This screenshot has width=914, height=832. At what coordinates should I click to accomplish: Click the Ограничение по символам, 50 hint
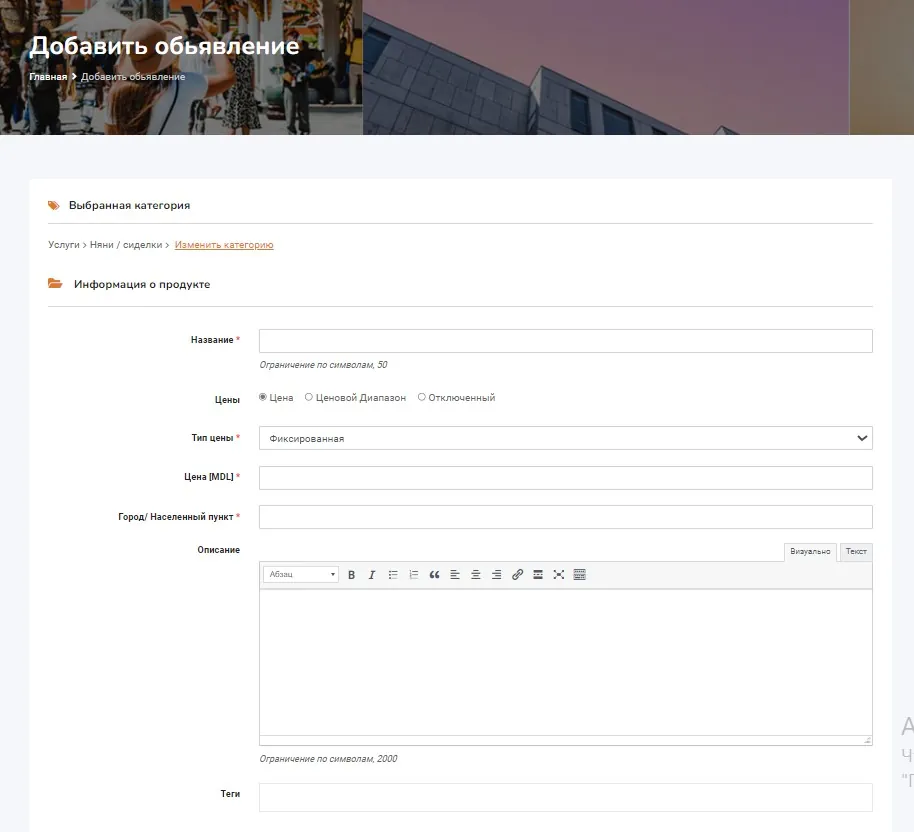(x=324, y=365)
